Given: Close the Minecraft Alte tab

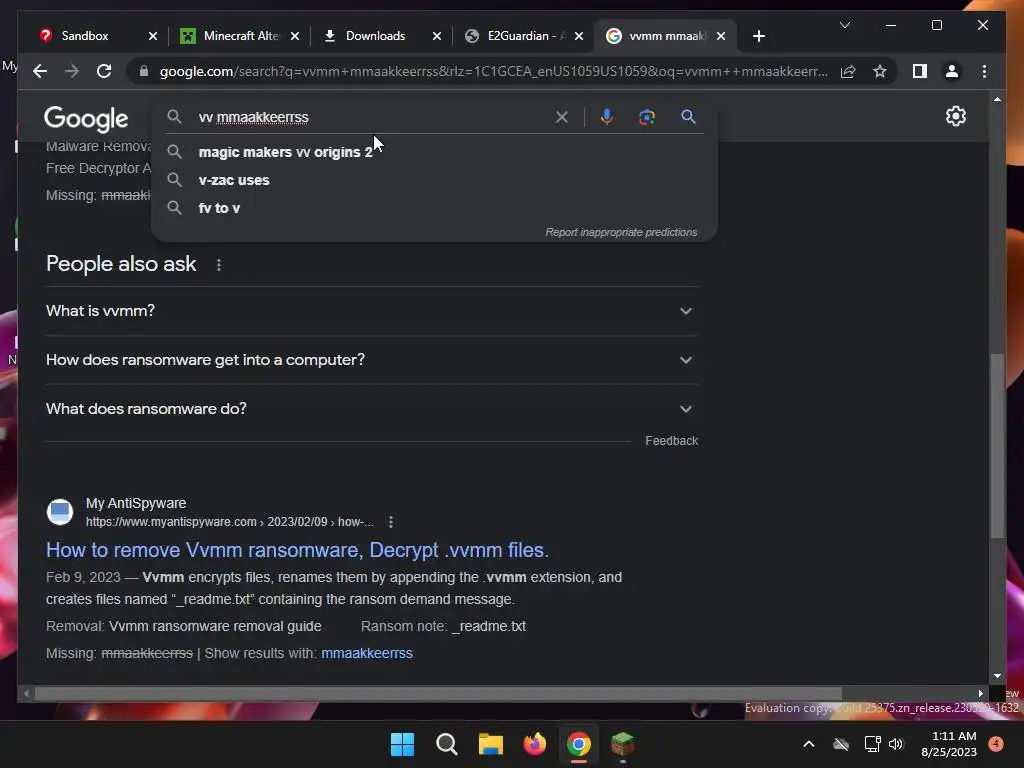Looking at the screenshot, I should pyautogui.click(x=295, y=36).
